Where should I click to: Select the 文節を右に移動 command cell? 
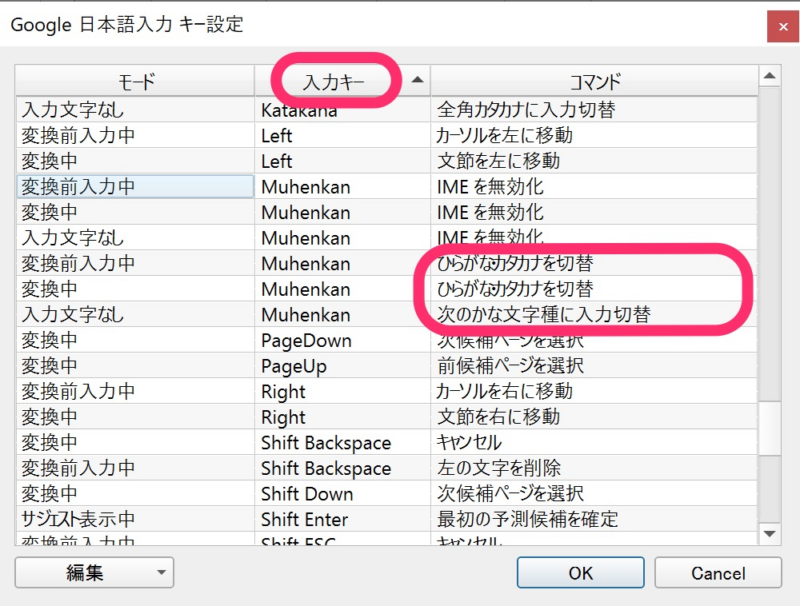click(x=594, y=417)
